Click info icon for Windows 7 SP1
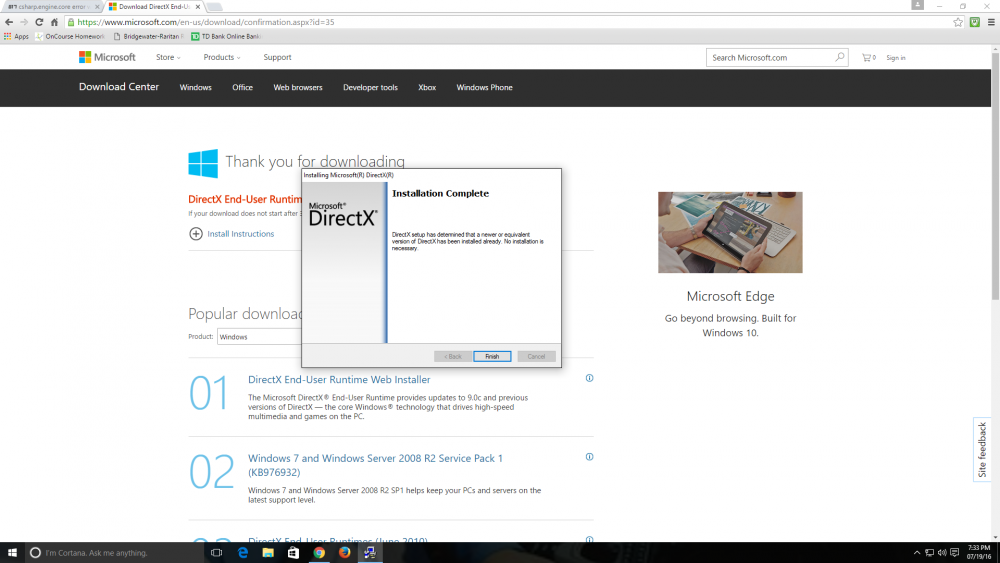This screenshot has height=563, width=1000. (589, 457)
